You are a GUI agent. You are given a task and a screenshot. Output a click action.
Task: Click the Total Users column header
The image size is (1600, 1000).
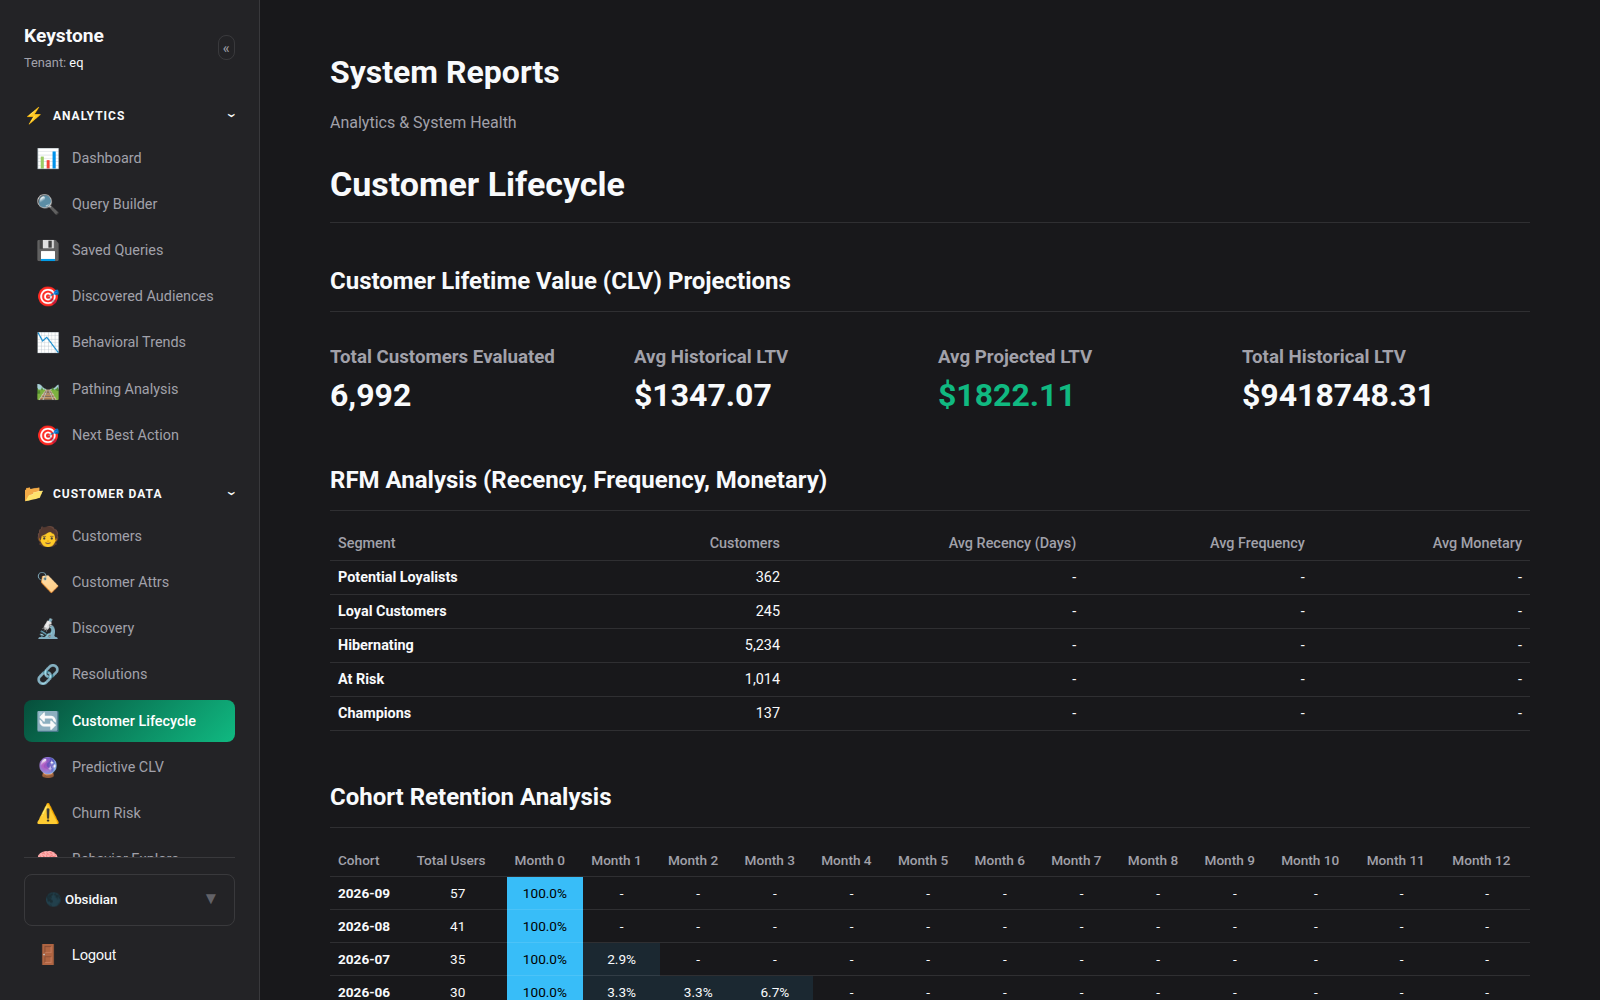click(x=451, y=860)
